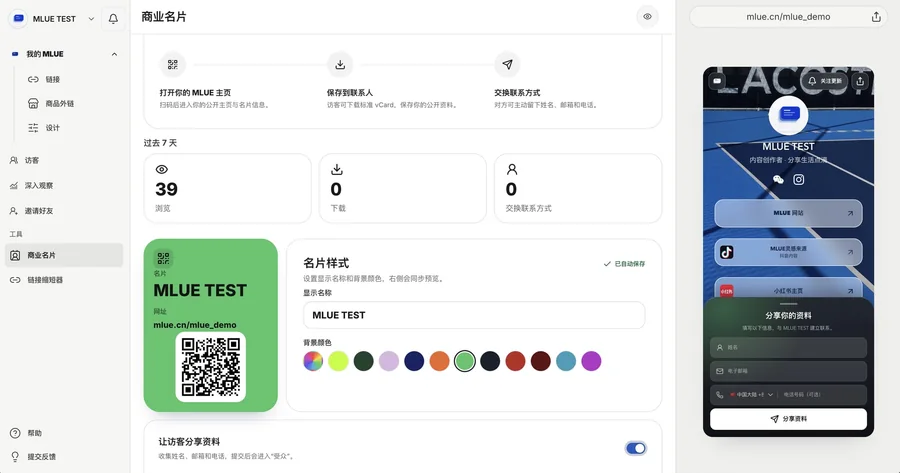Select the brick red background color
900x473 pixels.
click(515, 361)
